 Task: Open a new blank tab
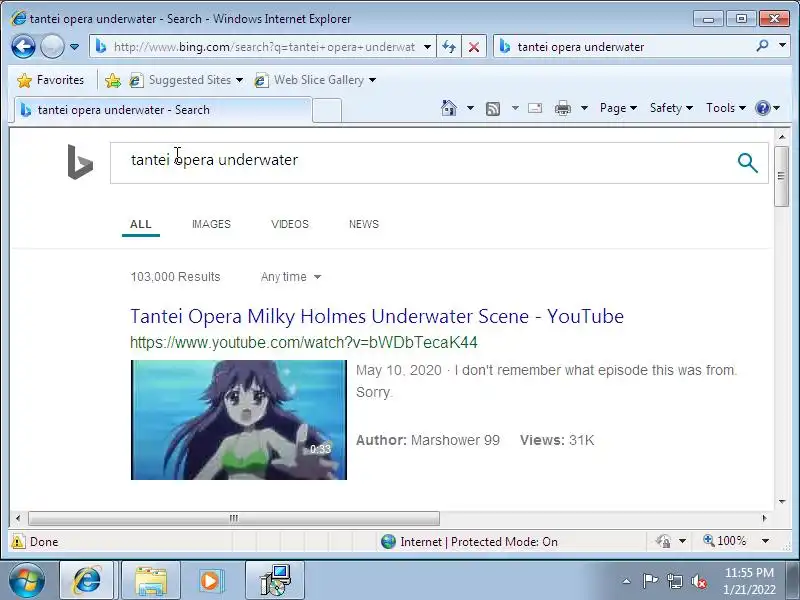pos(327,111)
